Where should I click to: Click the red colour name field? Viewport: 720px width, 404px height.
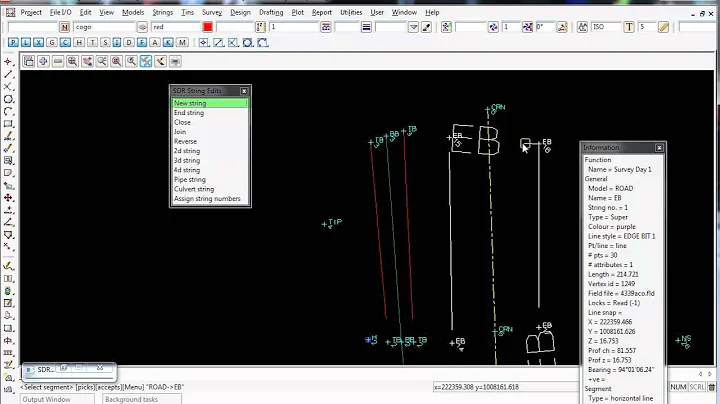pyautogui.click(x=176, y=27)
